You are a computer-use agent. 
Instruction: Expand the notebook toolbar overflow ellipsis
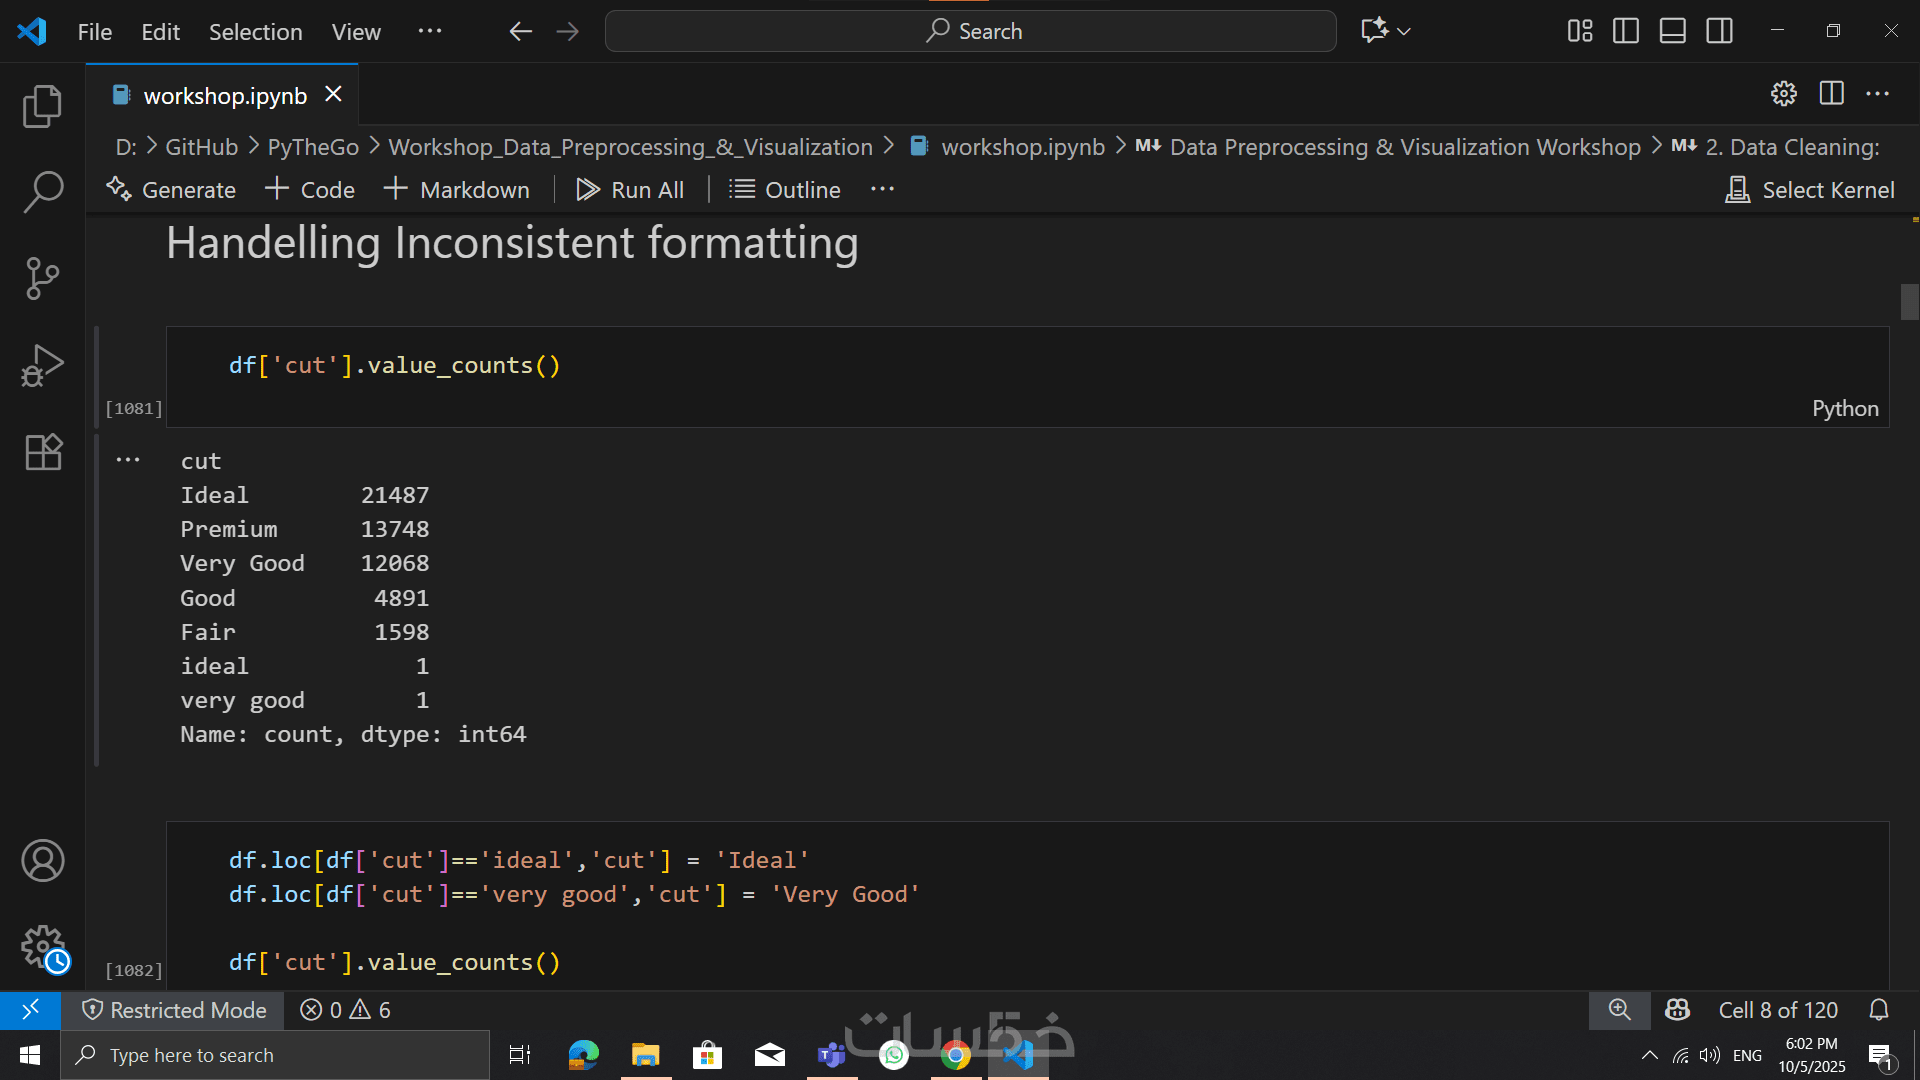coord(882,189)
